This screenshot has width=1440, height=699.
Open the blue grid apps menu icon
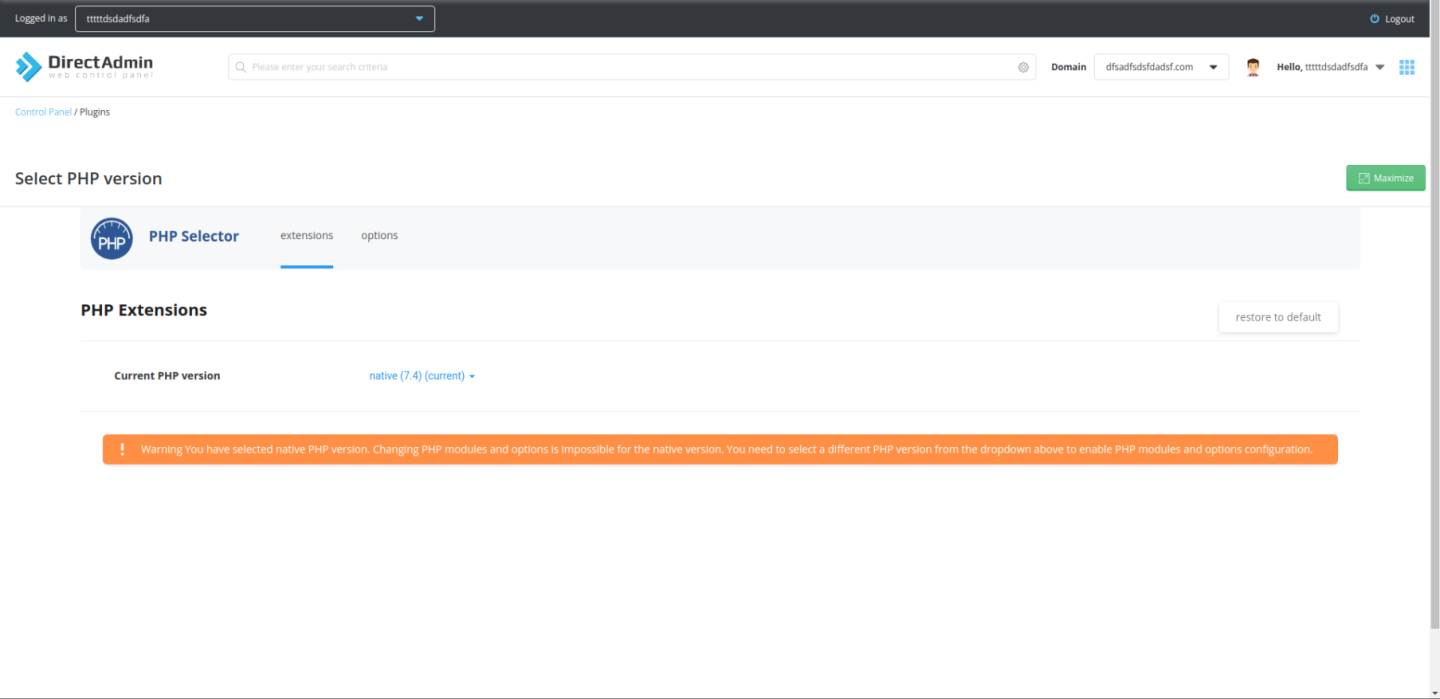[x=1407, y=67]
